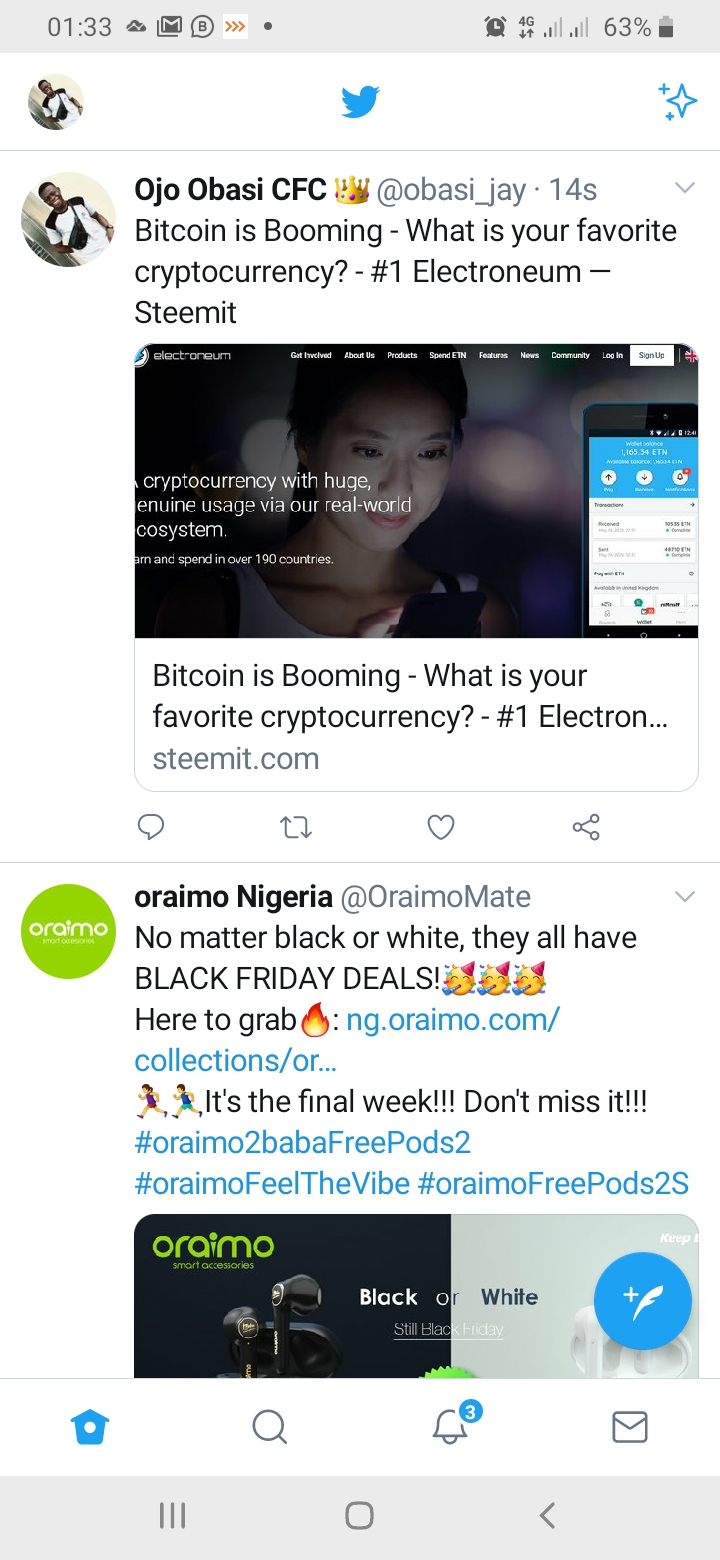Open the search tab
The height and width of the screenshot is (1560, 720).
(270, 1427)
